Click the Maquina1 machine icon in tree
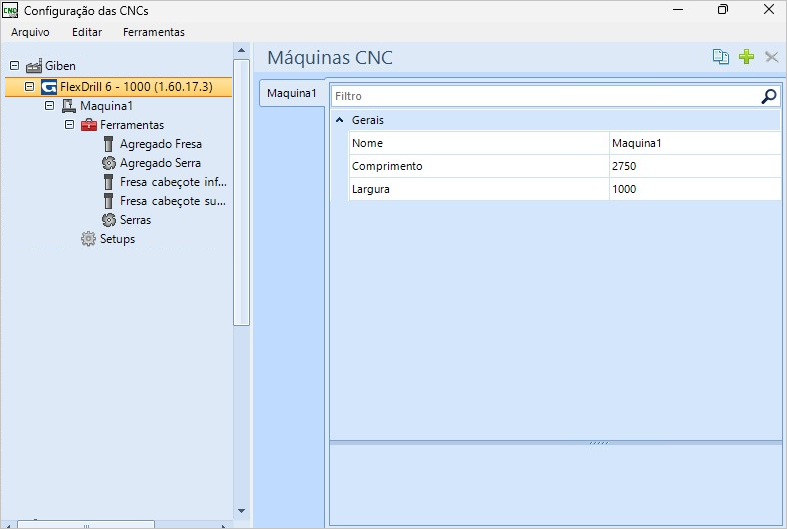Image resolution: width=787 pixels, height=529 pixels. [68, 106]
